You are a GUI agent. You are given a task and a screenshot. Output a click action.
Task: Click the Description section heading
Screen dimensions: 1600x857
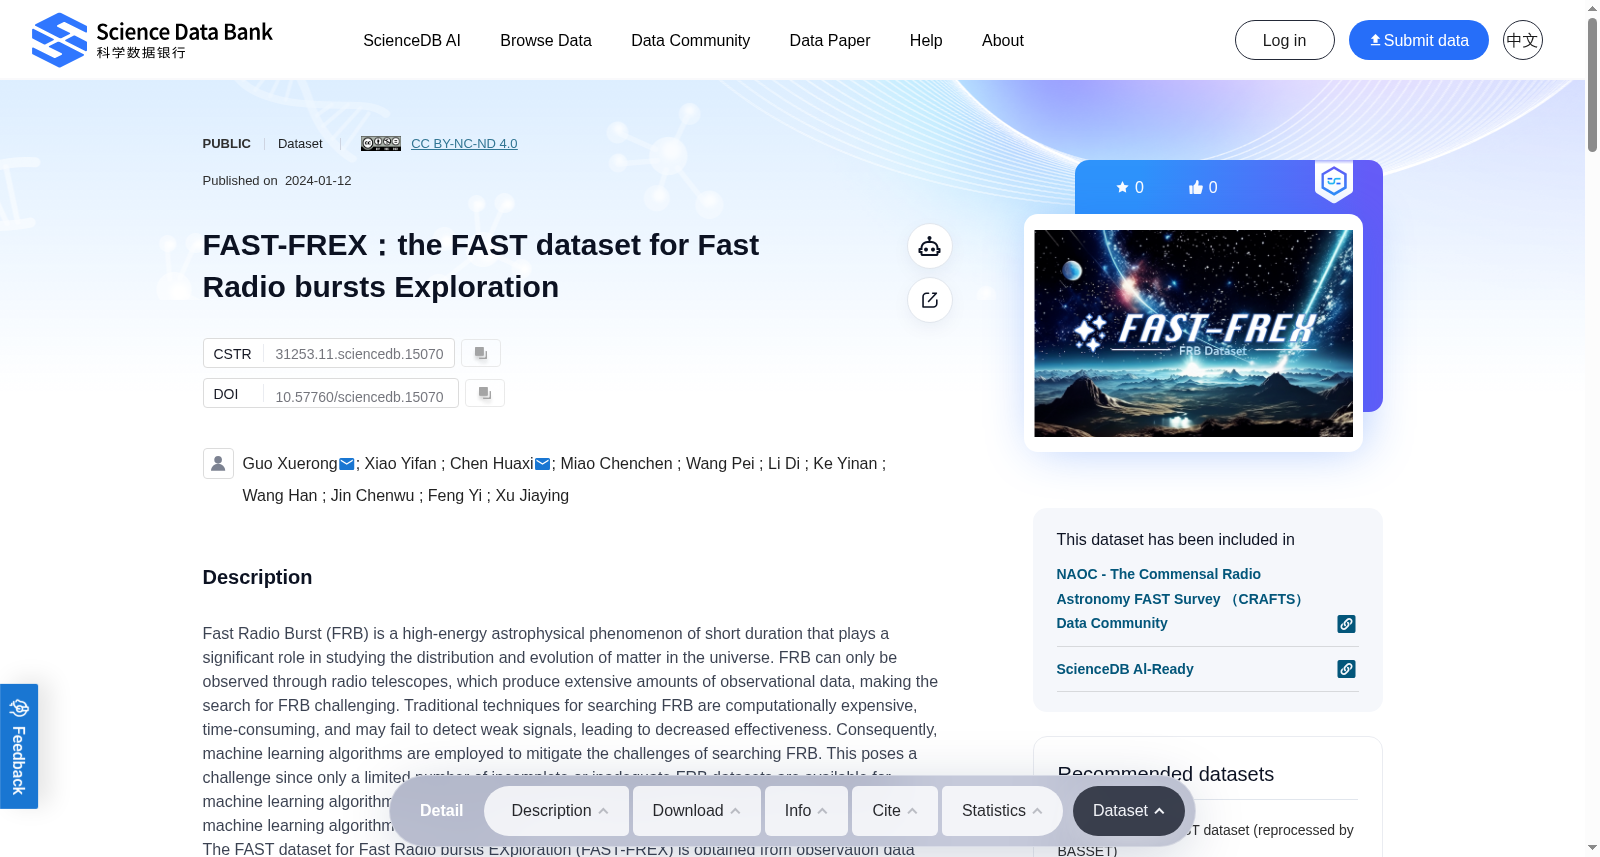257,577
